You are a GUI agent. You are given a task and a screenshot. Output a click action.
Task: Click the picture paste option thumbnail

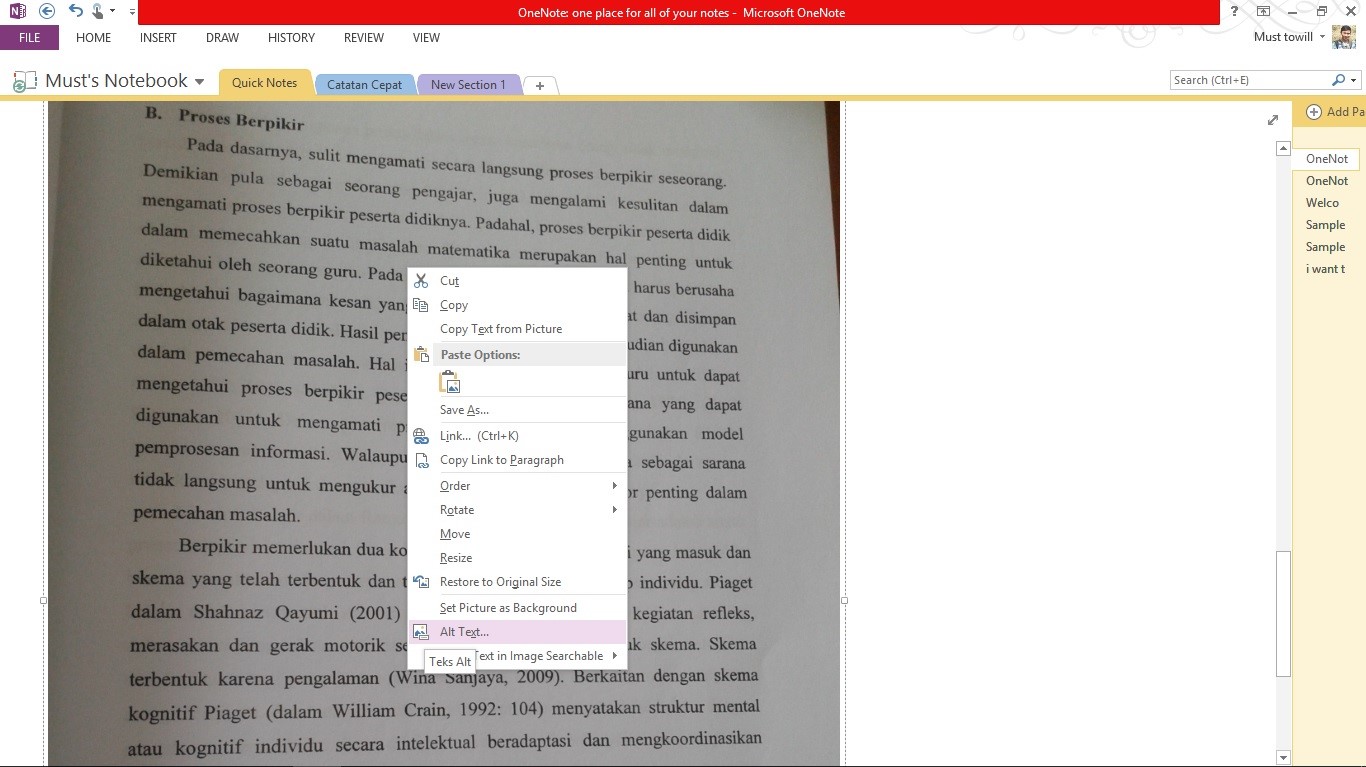click(449, 381)
